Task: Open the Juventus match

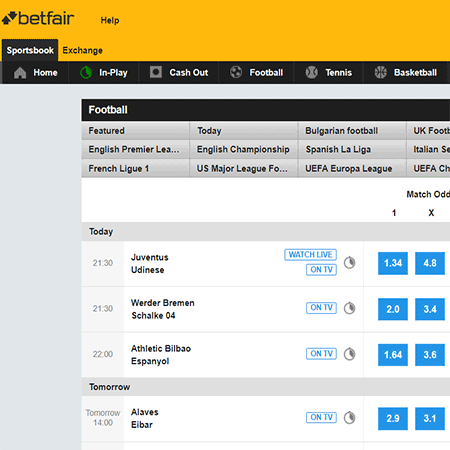Action: (x=150, y=263)
